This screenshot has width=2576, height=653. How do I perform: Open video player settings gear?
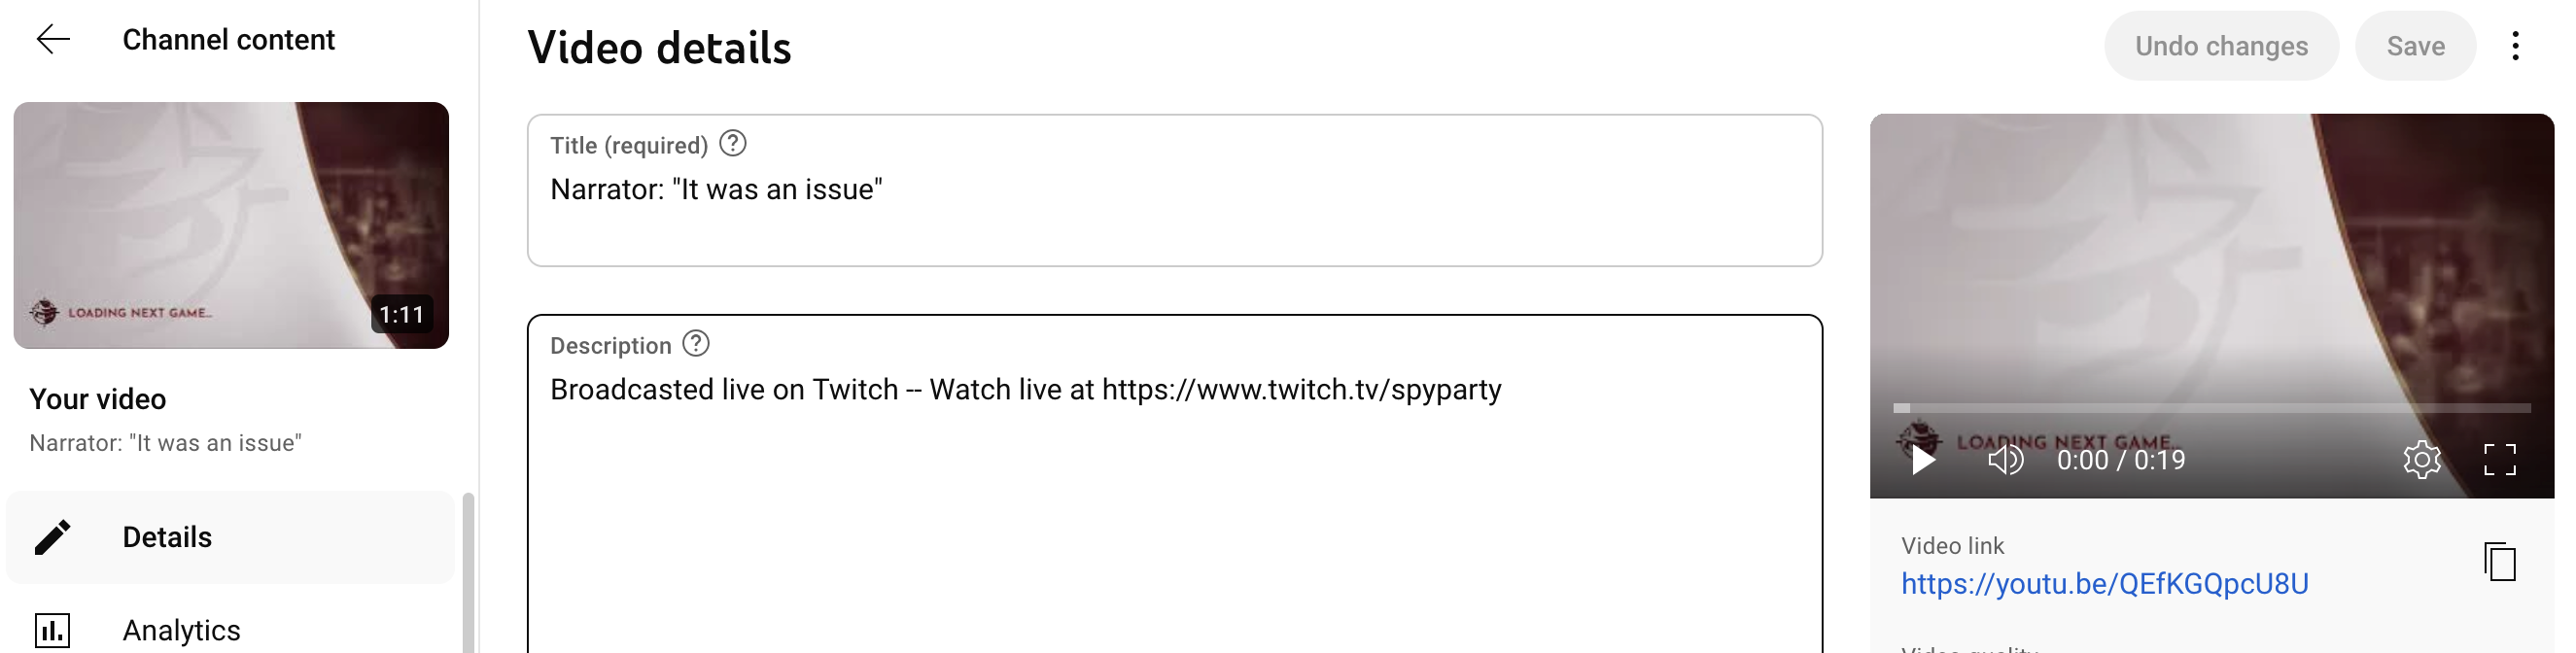[2421, 460]
